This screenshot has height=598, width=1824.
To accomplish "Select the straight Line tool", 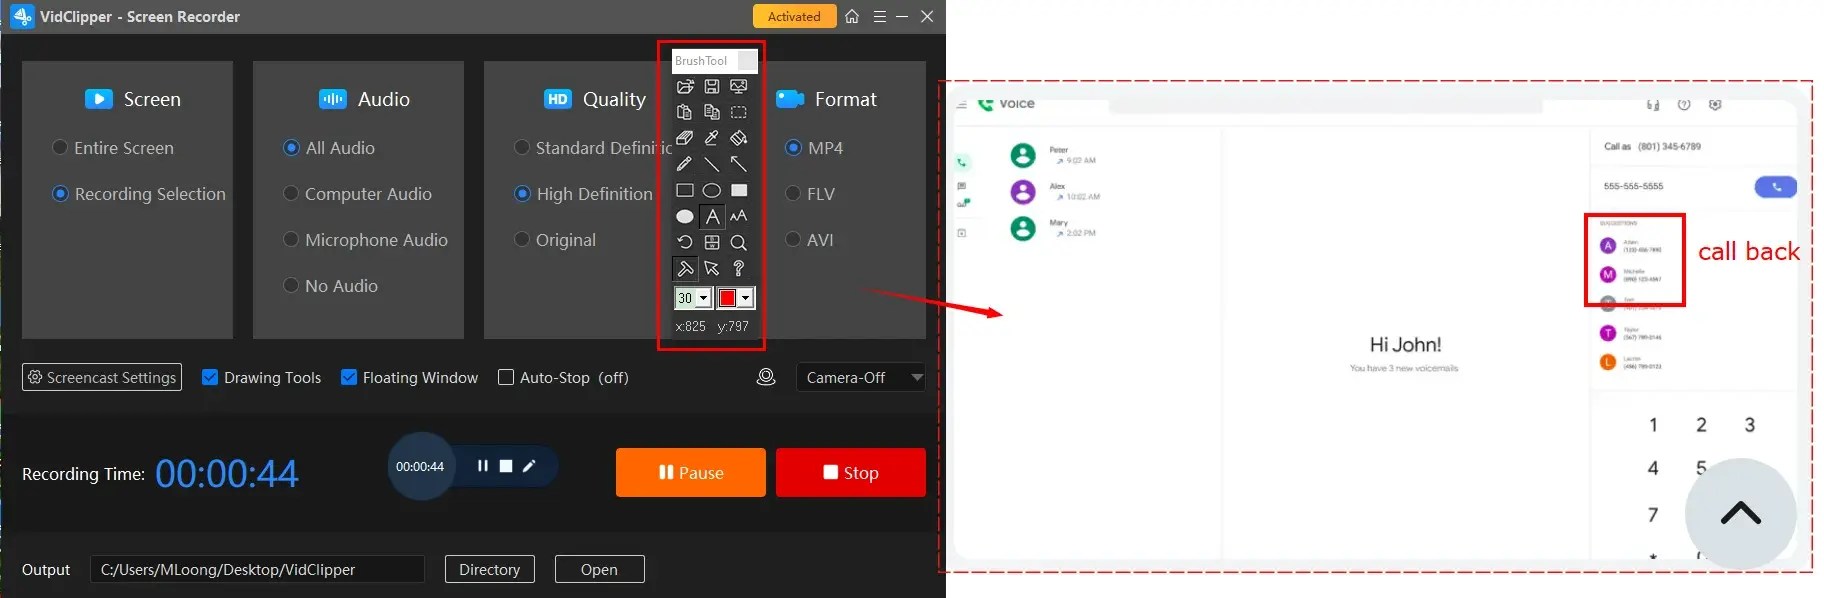I will coord(712,164).
